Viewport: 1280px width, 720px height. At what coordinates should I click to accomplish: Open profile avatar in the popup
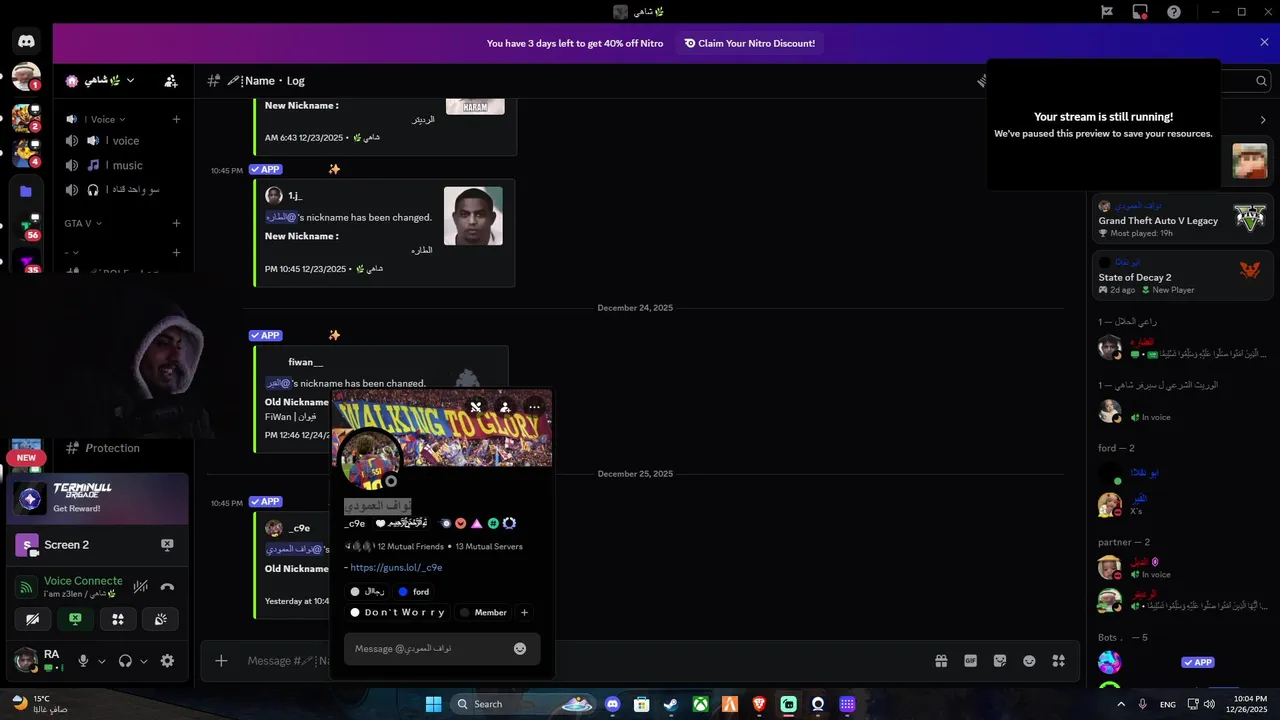(x=371, y=461)
